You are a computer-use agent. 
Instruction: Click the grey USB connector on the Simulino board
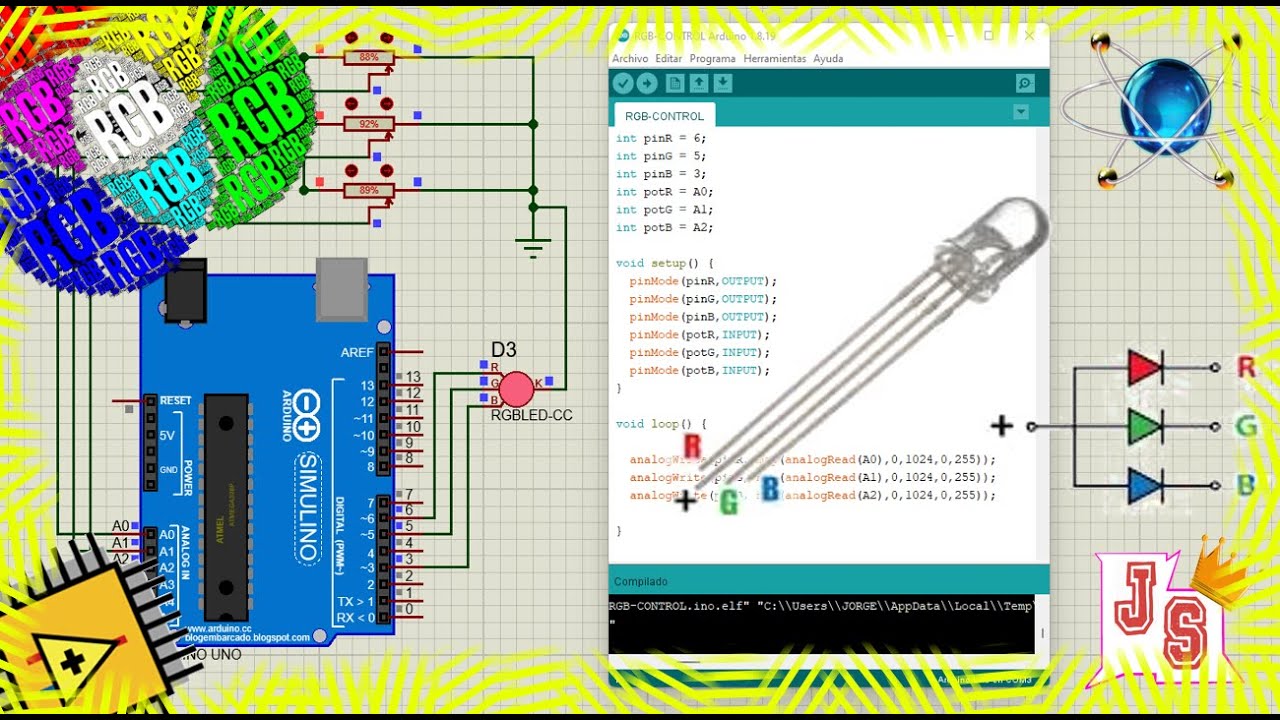(342, 289)
